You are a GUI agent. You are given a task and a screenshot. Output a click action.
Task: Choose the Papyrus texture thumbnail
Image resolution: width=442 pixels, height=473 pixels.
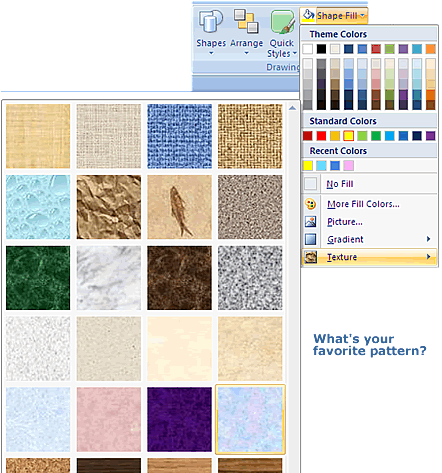point(38,136)
